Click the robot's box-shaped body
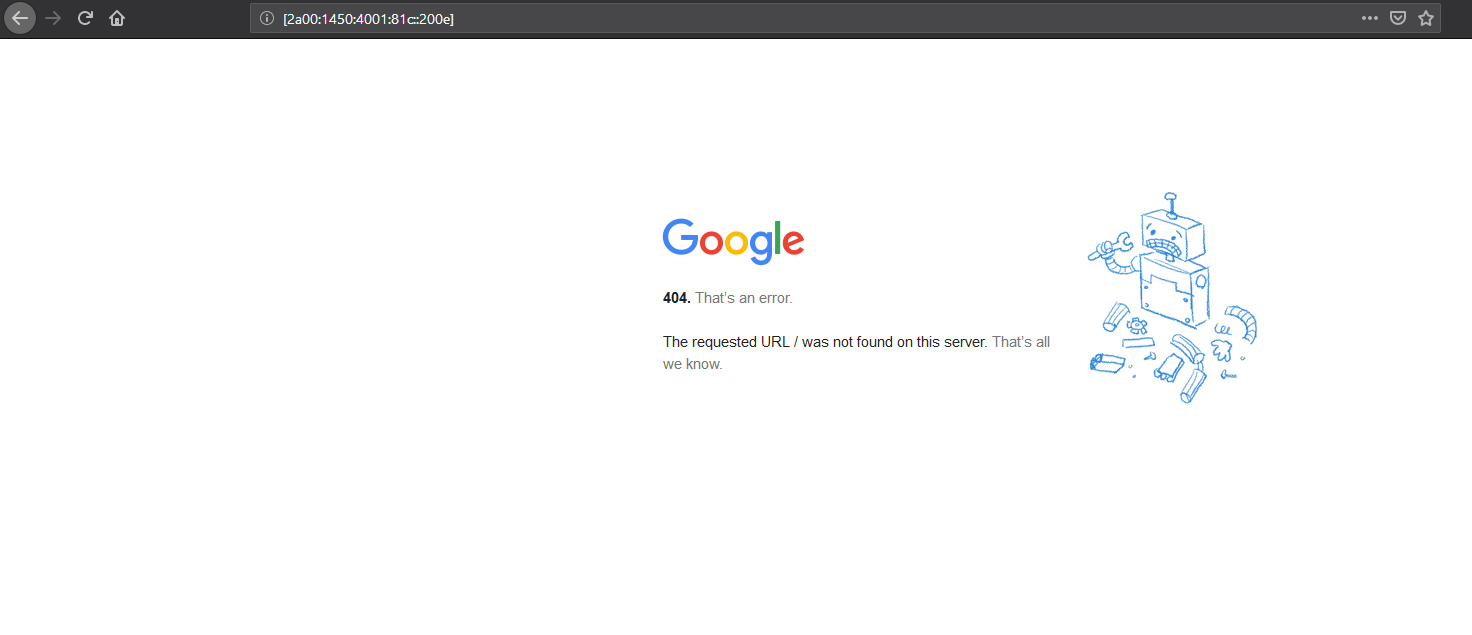 pyautogui.click(x=1171, y=292)
